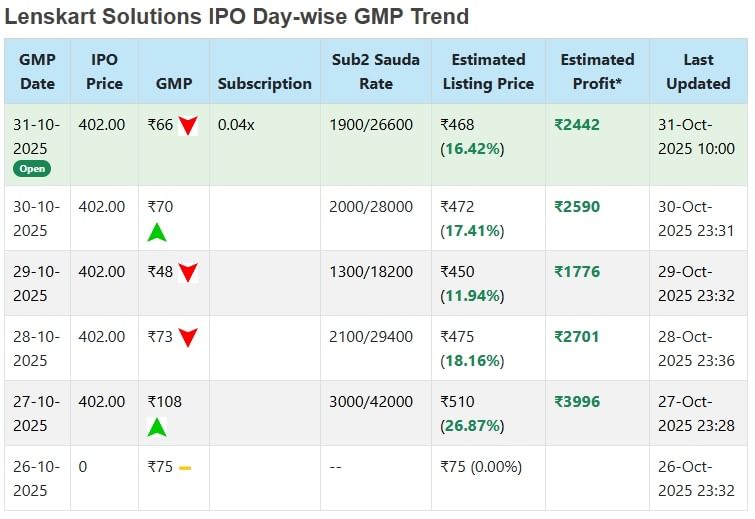Click the red down arrow beside ₹48 GMP
Viewport: 755px width, 519px height.
tap(188, 272)
